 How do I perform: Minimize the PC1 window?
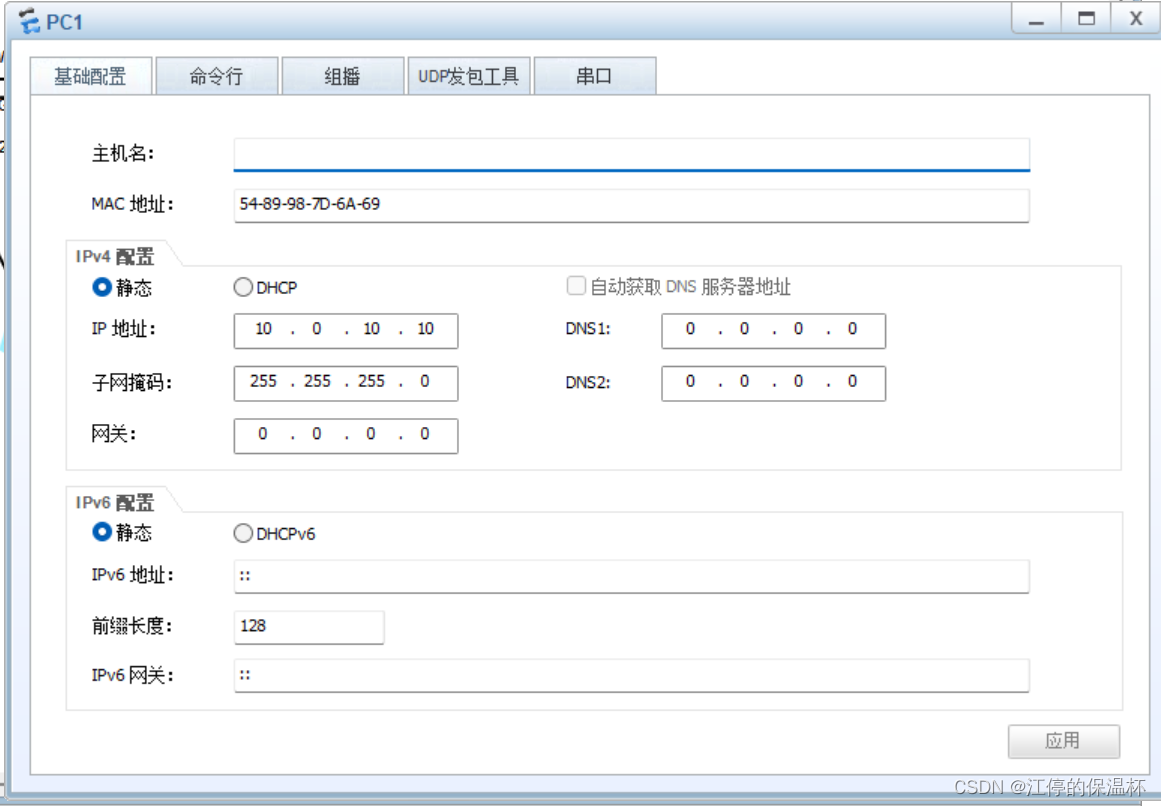click(1037, 19)
